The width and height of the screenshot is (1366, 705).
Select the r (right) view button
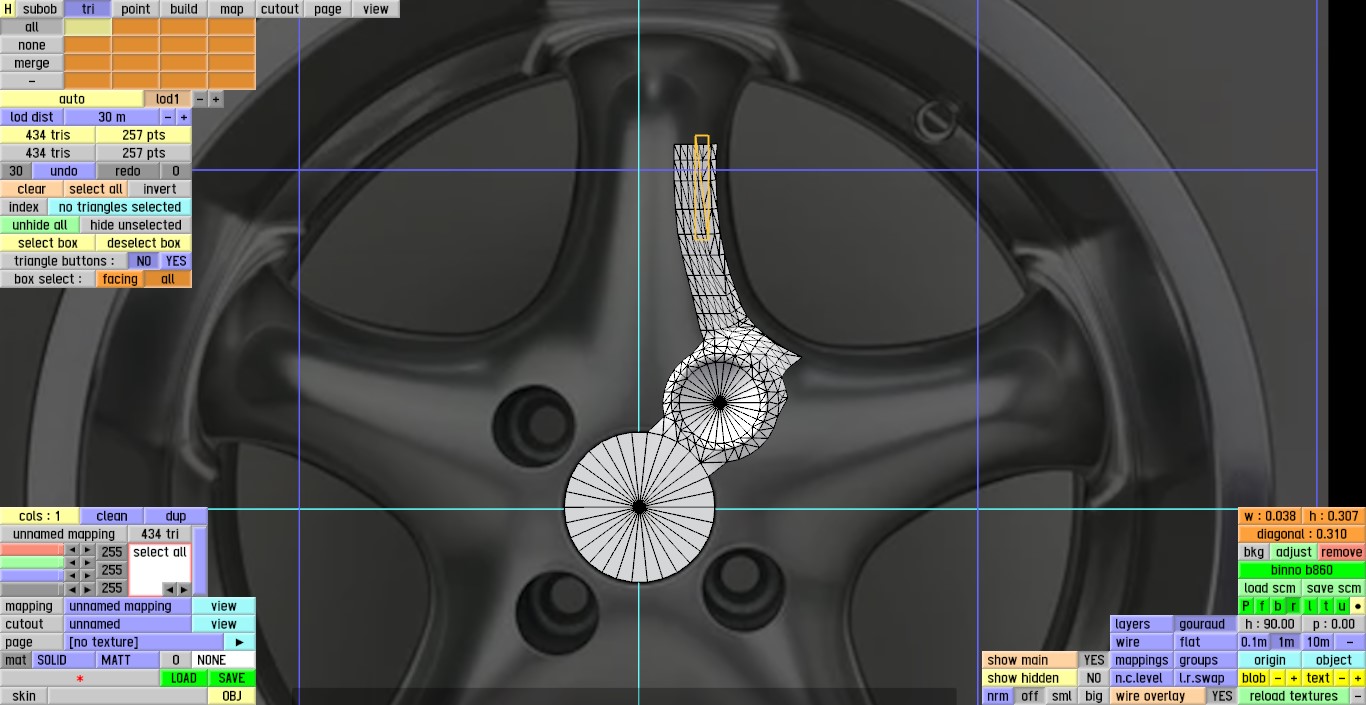click(x=1294, y=606)
